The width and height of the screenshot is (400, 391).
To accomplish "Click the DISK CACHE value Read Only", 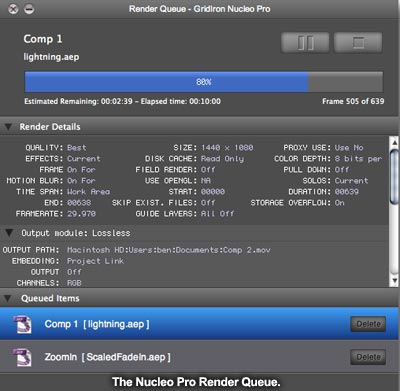I will [x=222, y=159].
